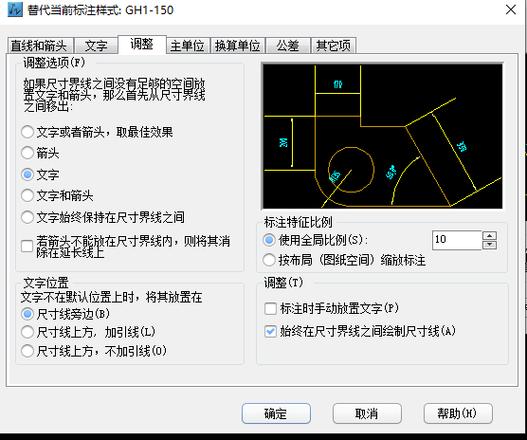This screenshot has width=527, height=440.
Task: Select the 调整 tab
Action: [142, 44]
